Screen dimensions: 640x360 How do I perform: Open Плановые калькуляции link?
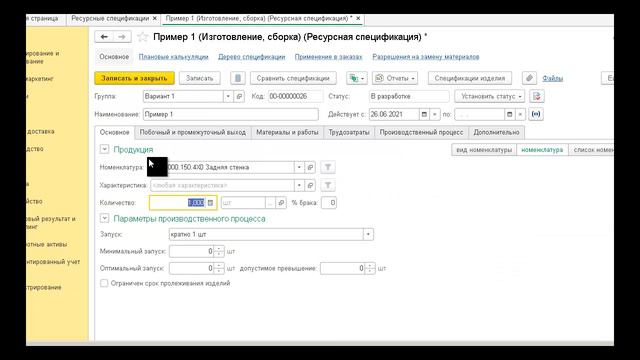click(x=173, y=57)
